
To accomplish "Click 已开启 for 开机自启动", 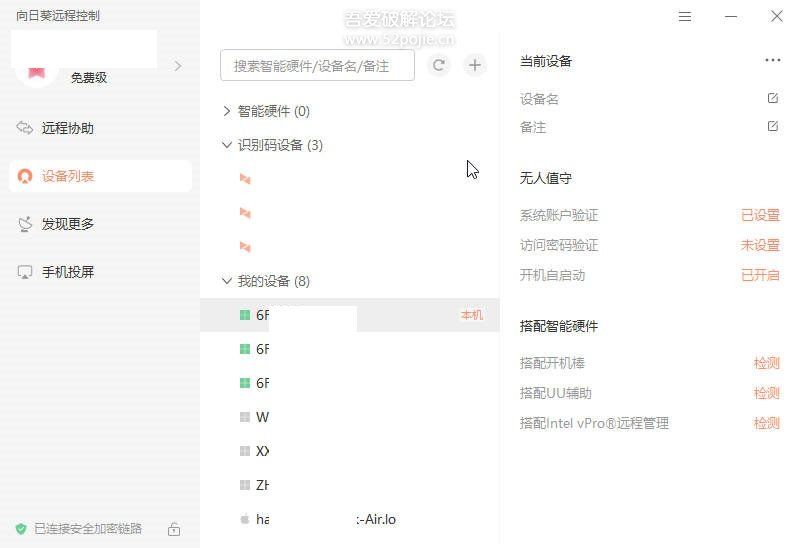I will click(760, 276).
